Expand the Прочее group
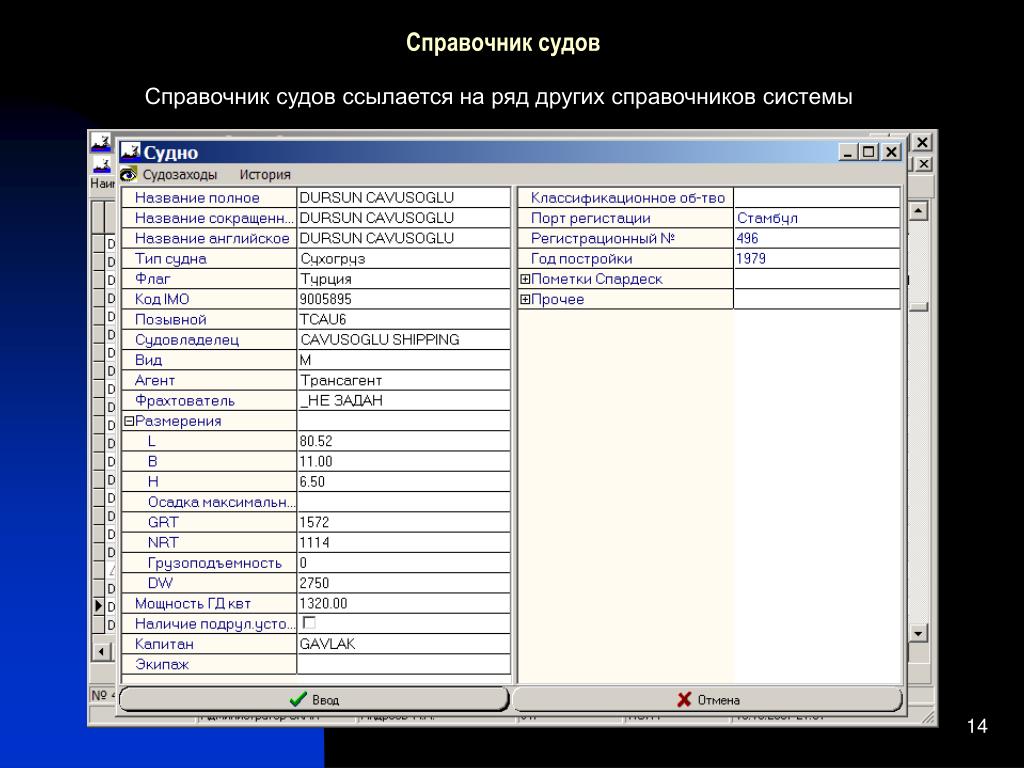This screenshot has height=768, width=1024. coord(525,299)
